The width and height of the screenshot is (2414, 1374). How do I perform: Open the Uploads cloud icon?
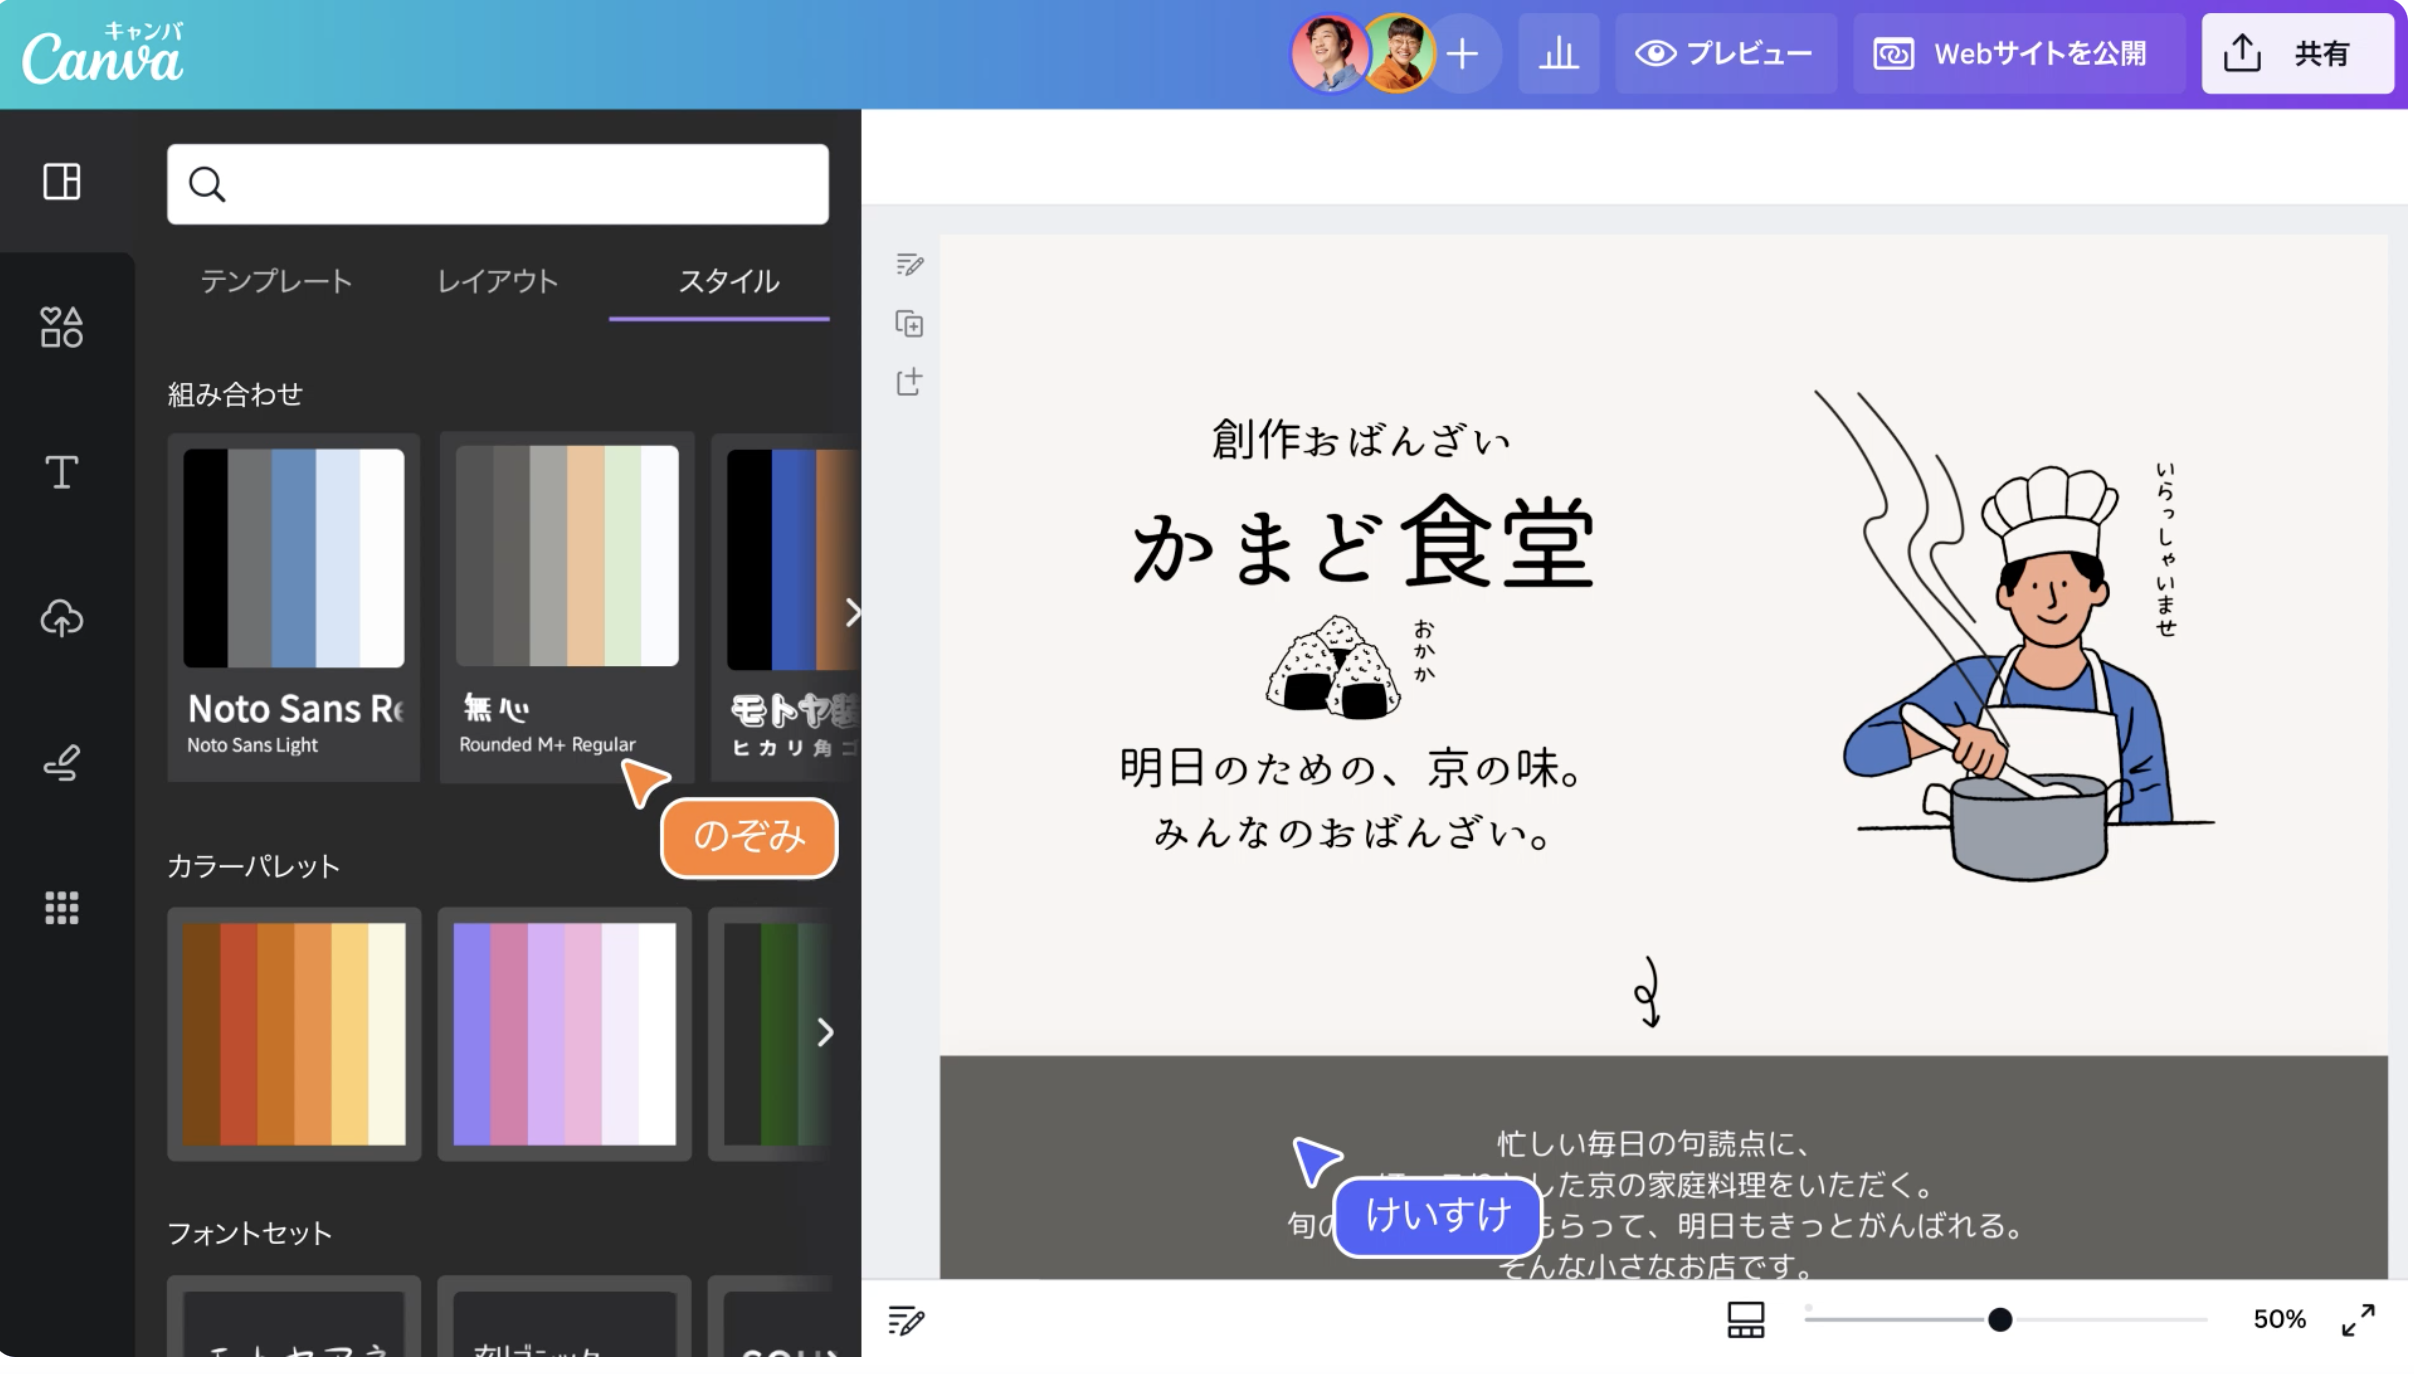62,618
